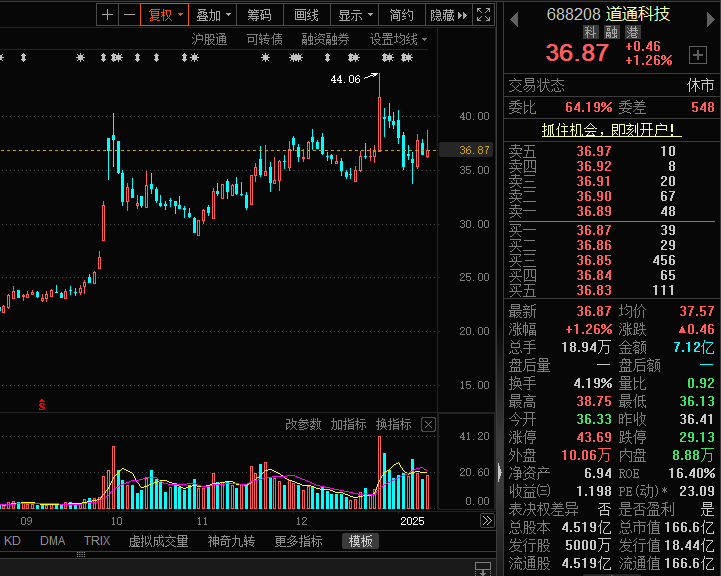
Task: Click the plus zoom-in chart button
Action: tap(108, 15)
